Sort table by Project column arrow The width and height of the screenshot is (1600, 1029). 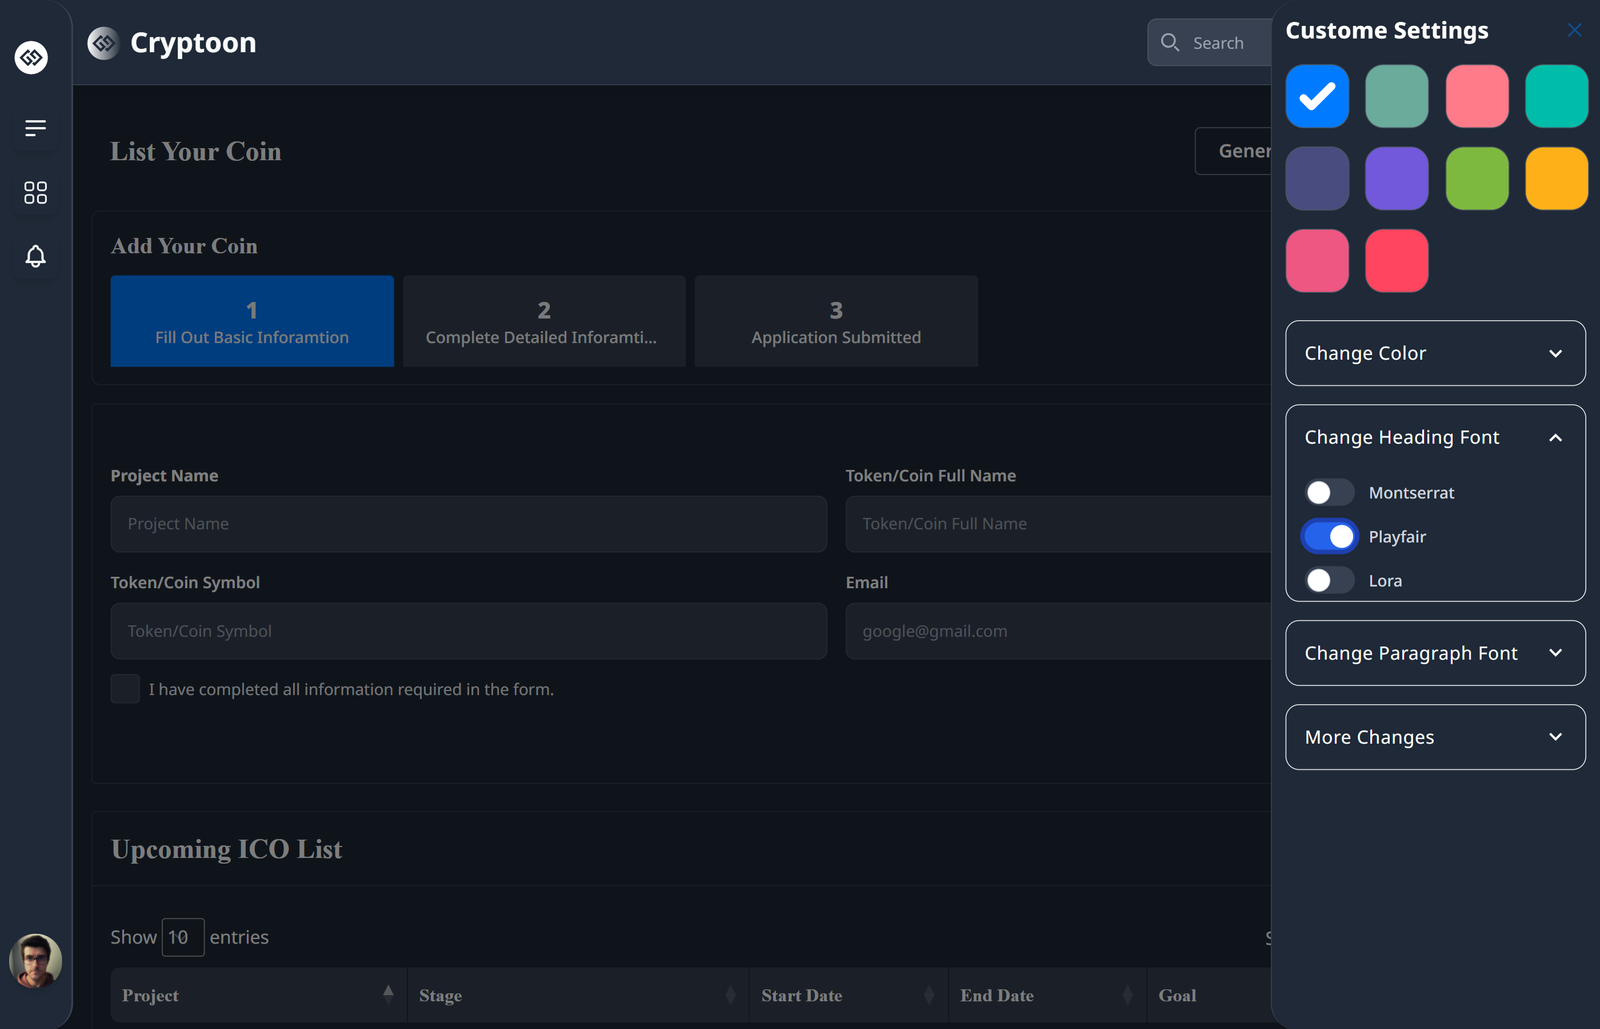coord(388,994)
